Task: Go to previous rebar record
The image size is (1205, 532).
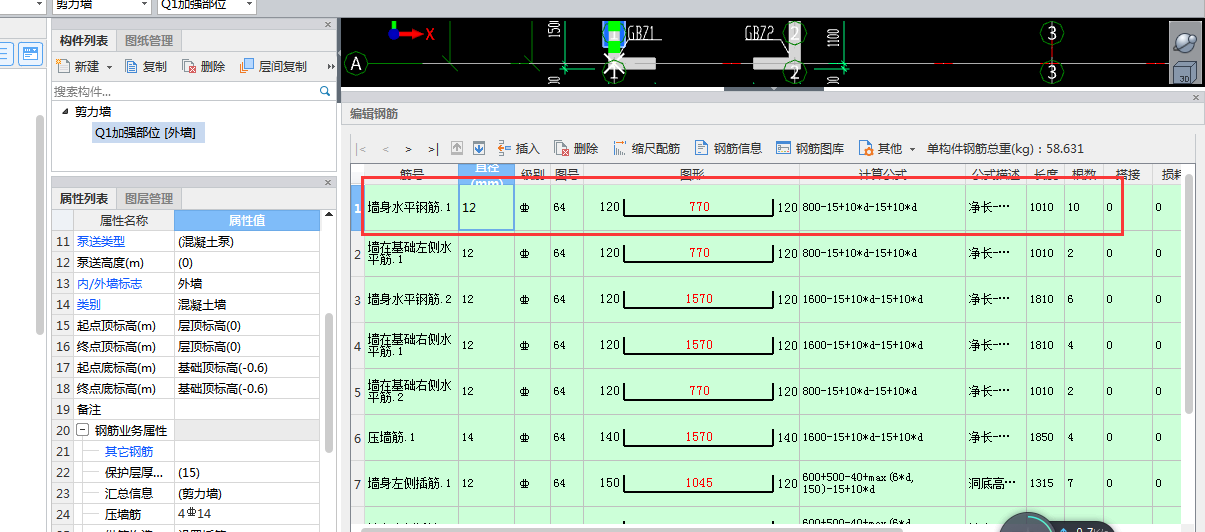Action: 386,148
